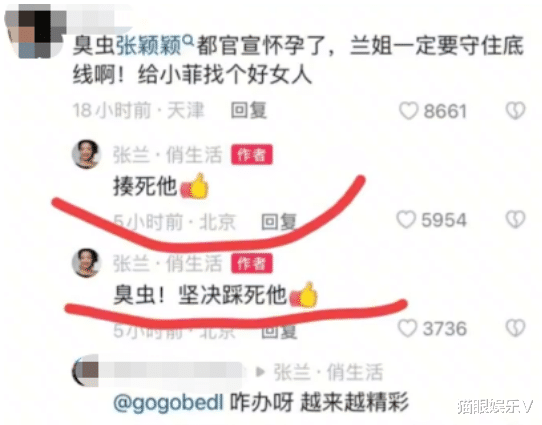Reply to the 揍死他 comment
Viewport: 542px width, 425px height.
[279, 221]
